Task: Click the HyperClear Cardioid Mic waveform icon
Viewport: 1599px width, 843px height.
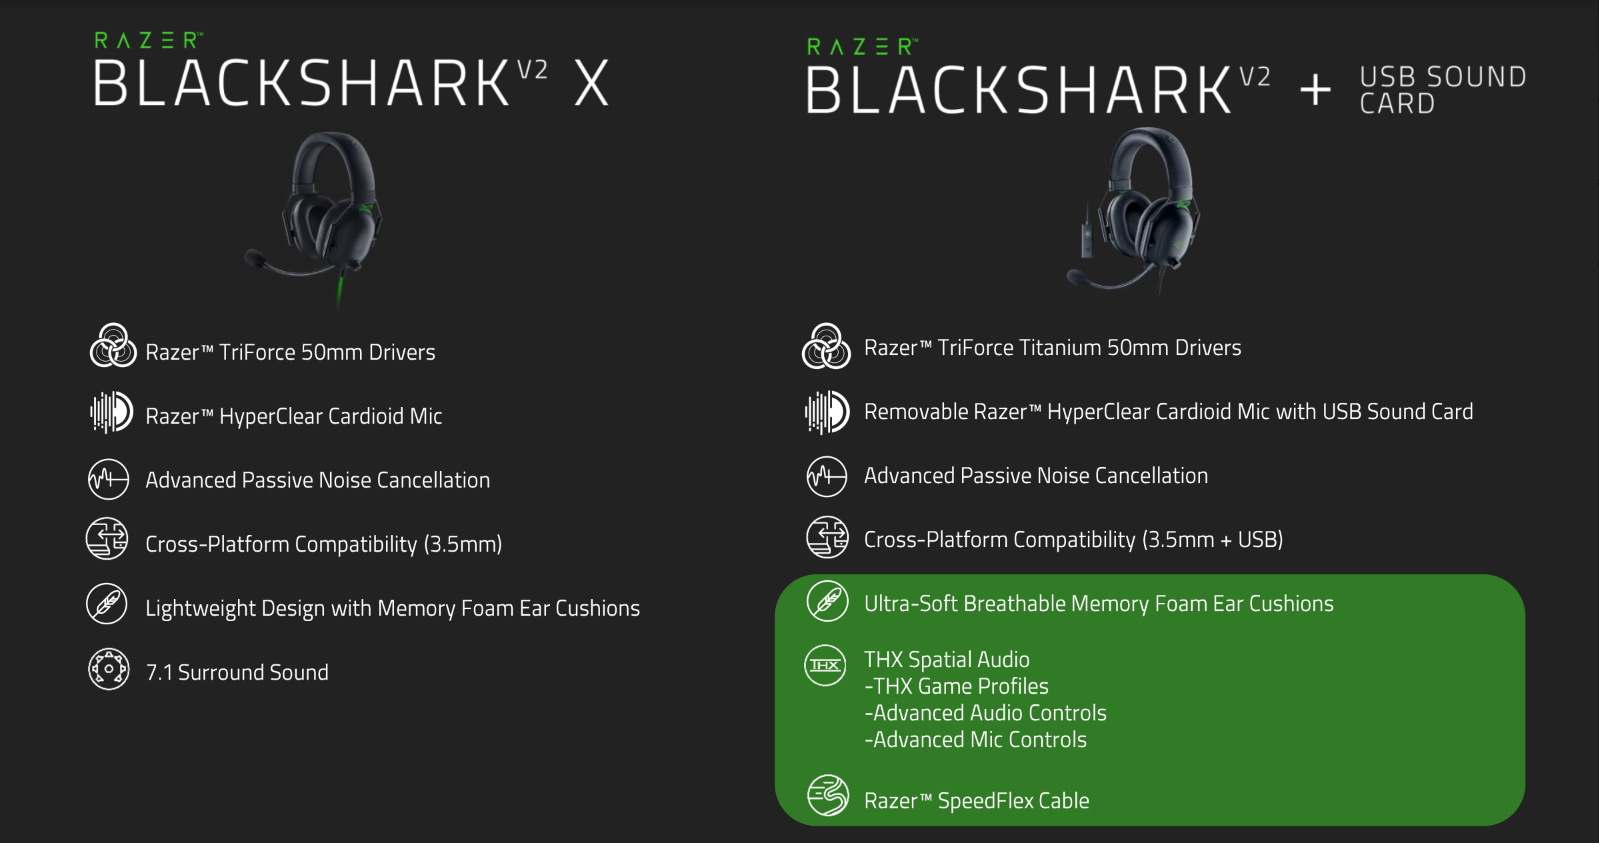Action: (112, 412)
